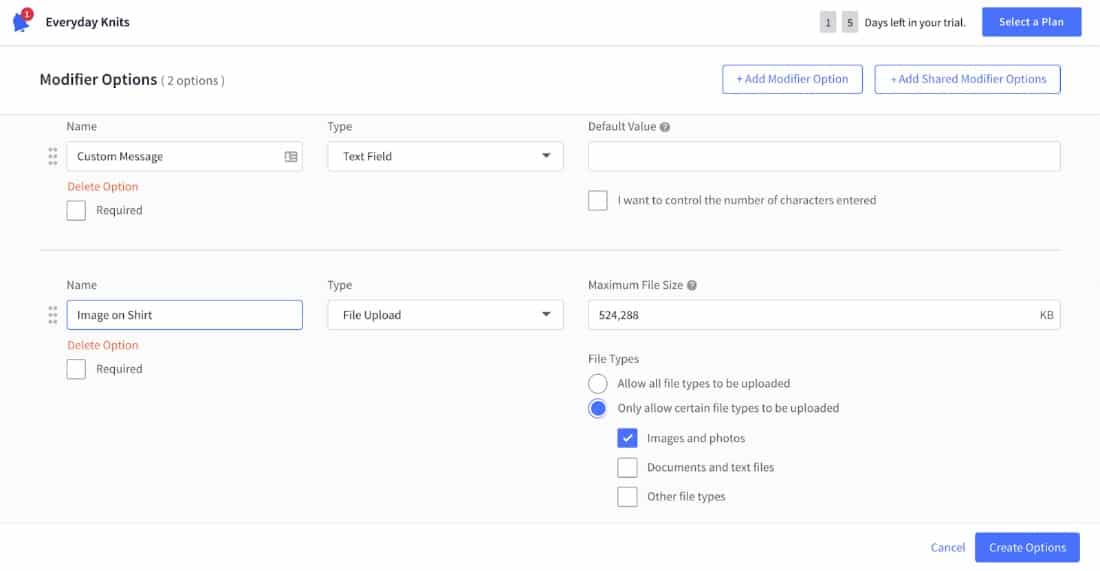This screenshot has height=571, width=1100.
Task: Click Delete Option under Custom Message
Action: 103,187
